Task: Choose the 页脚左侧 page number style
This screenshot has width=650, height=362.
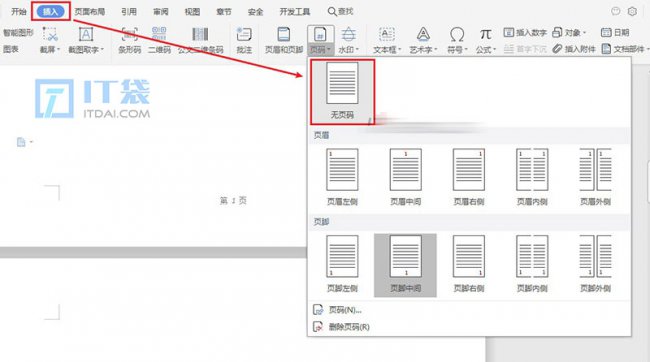Action: (342, 264)
